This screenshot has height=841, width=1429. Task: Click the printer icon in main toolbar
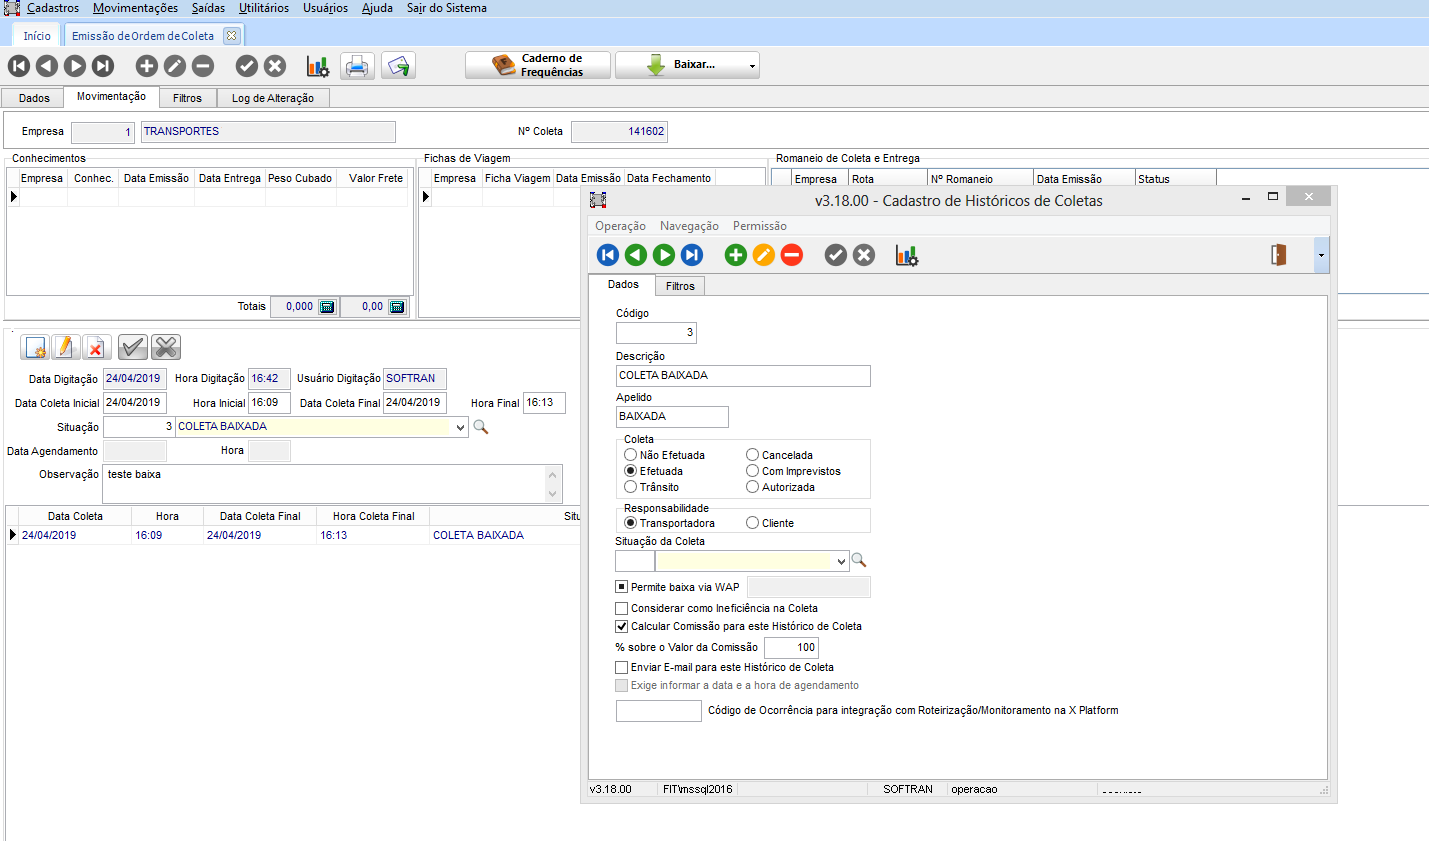(357, 66)
